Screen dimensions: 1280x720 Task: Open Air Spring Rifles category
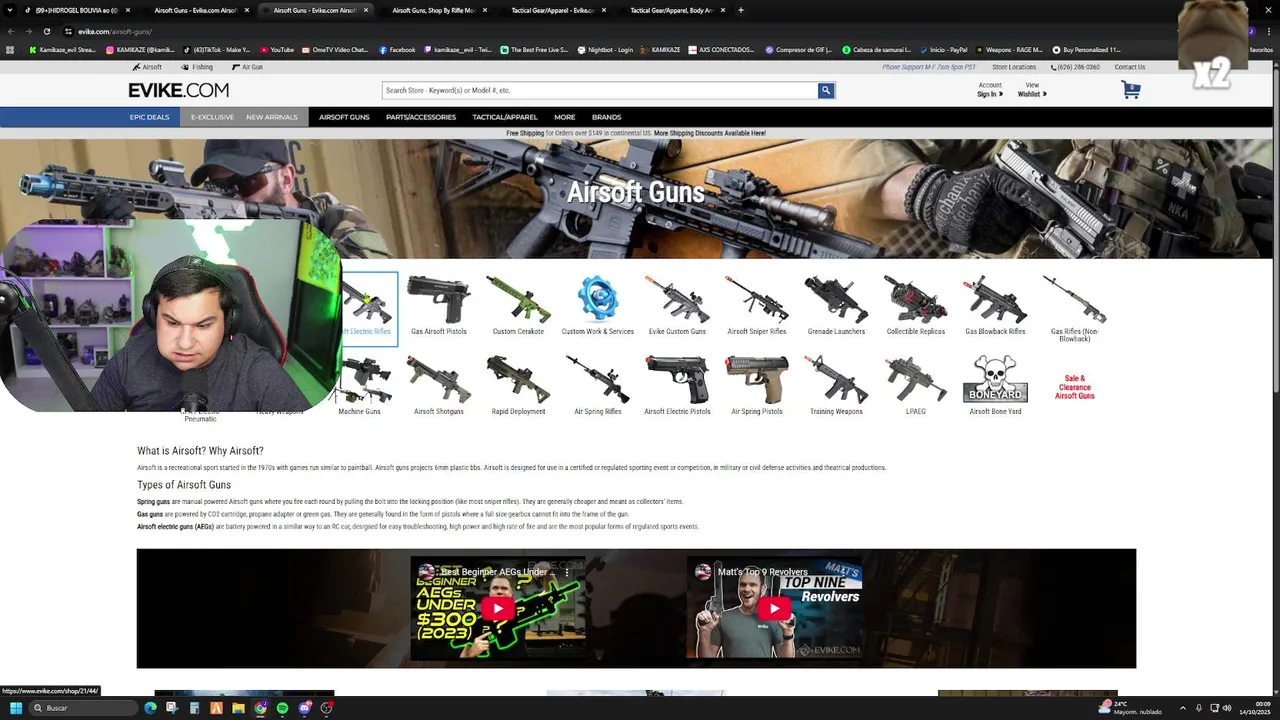598,385
